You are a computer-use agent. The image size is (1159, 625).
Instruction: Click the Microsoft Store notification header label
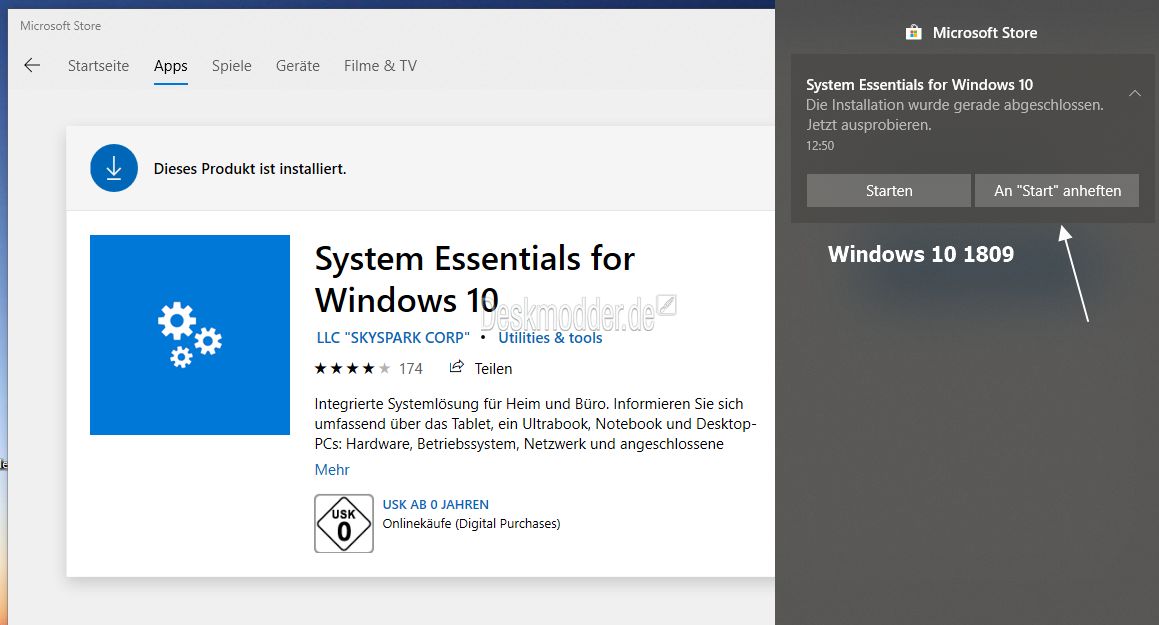click(x=985, y=33)
